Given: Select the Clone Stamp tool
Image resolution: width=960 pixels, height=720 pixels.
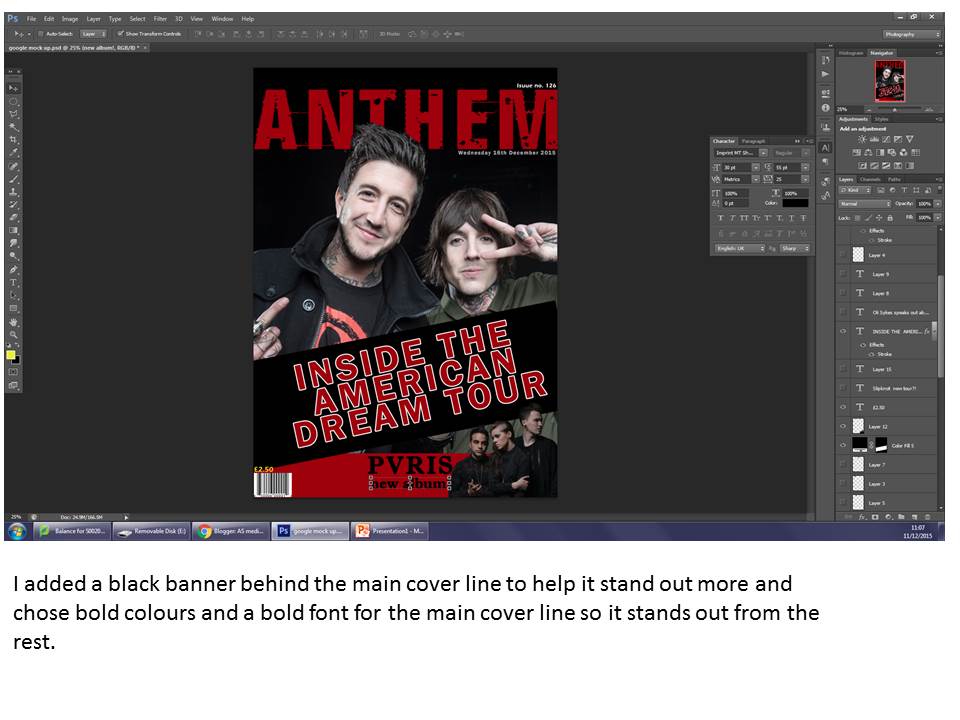Looking at the screenshot, I should [13, 192].
